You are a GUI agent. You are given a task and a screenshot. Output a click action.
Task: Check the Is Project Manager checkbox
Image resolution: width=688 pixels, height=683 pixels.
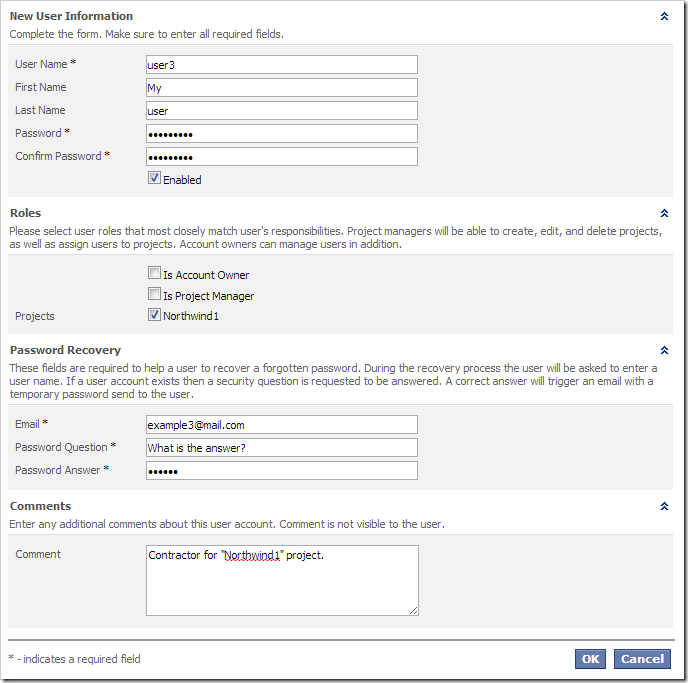(x=154, y=295)
